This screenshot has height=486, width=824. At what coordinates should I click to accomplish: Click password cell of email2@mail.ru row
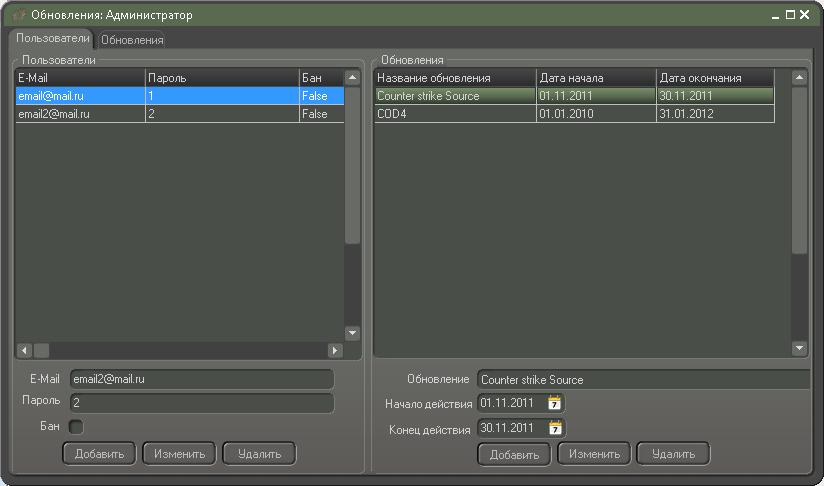222,114
